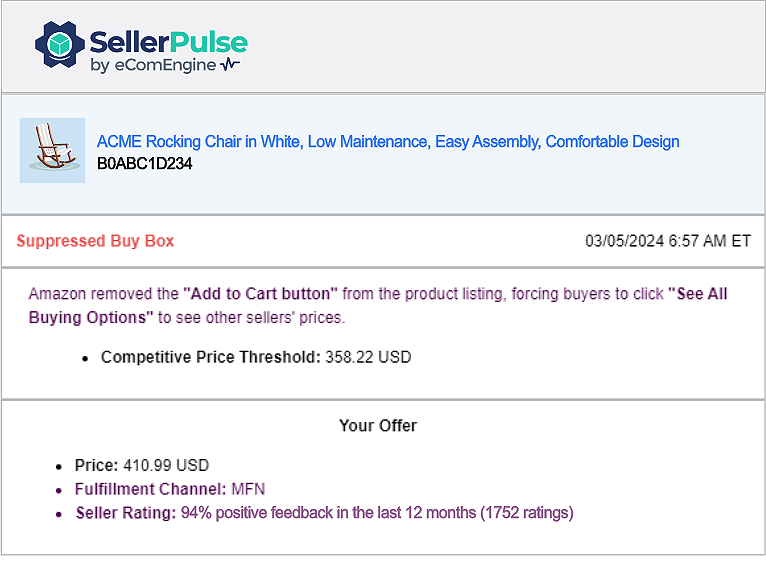
Task: Click the 94% positive feedback rating text
Action: (x=377, y=513)
